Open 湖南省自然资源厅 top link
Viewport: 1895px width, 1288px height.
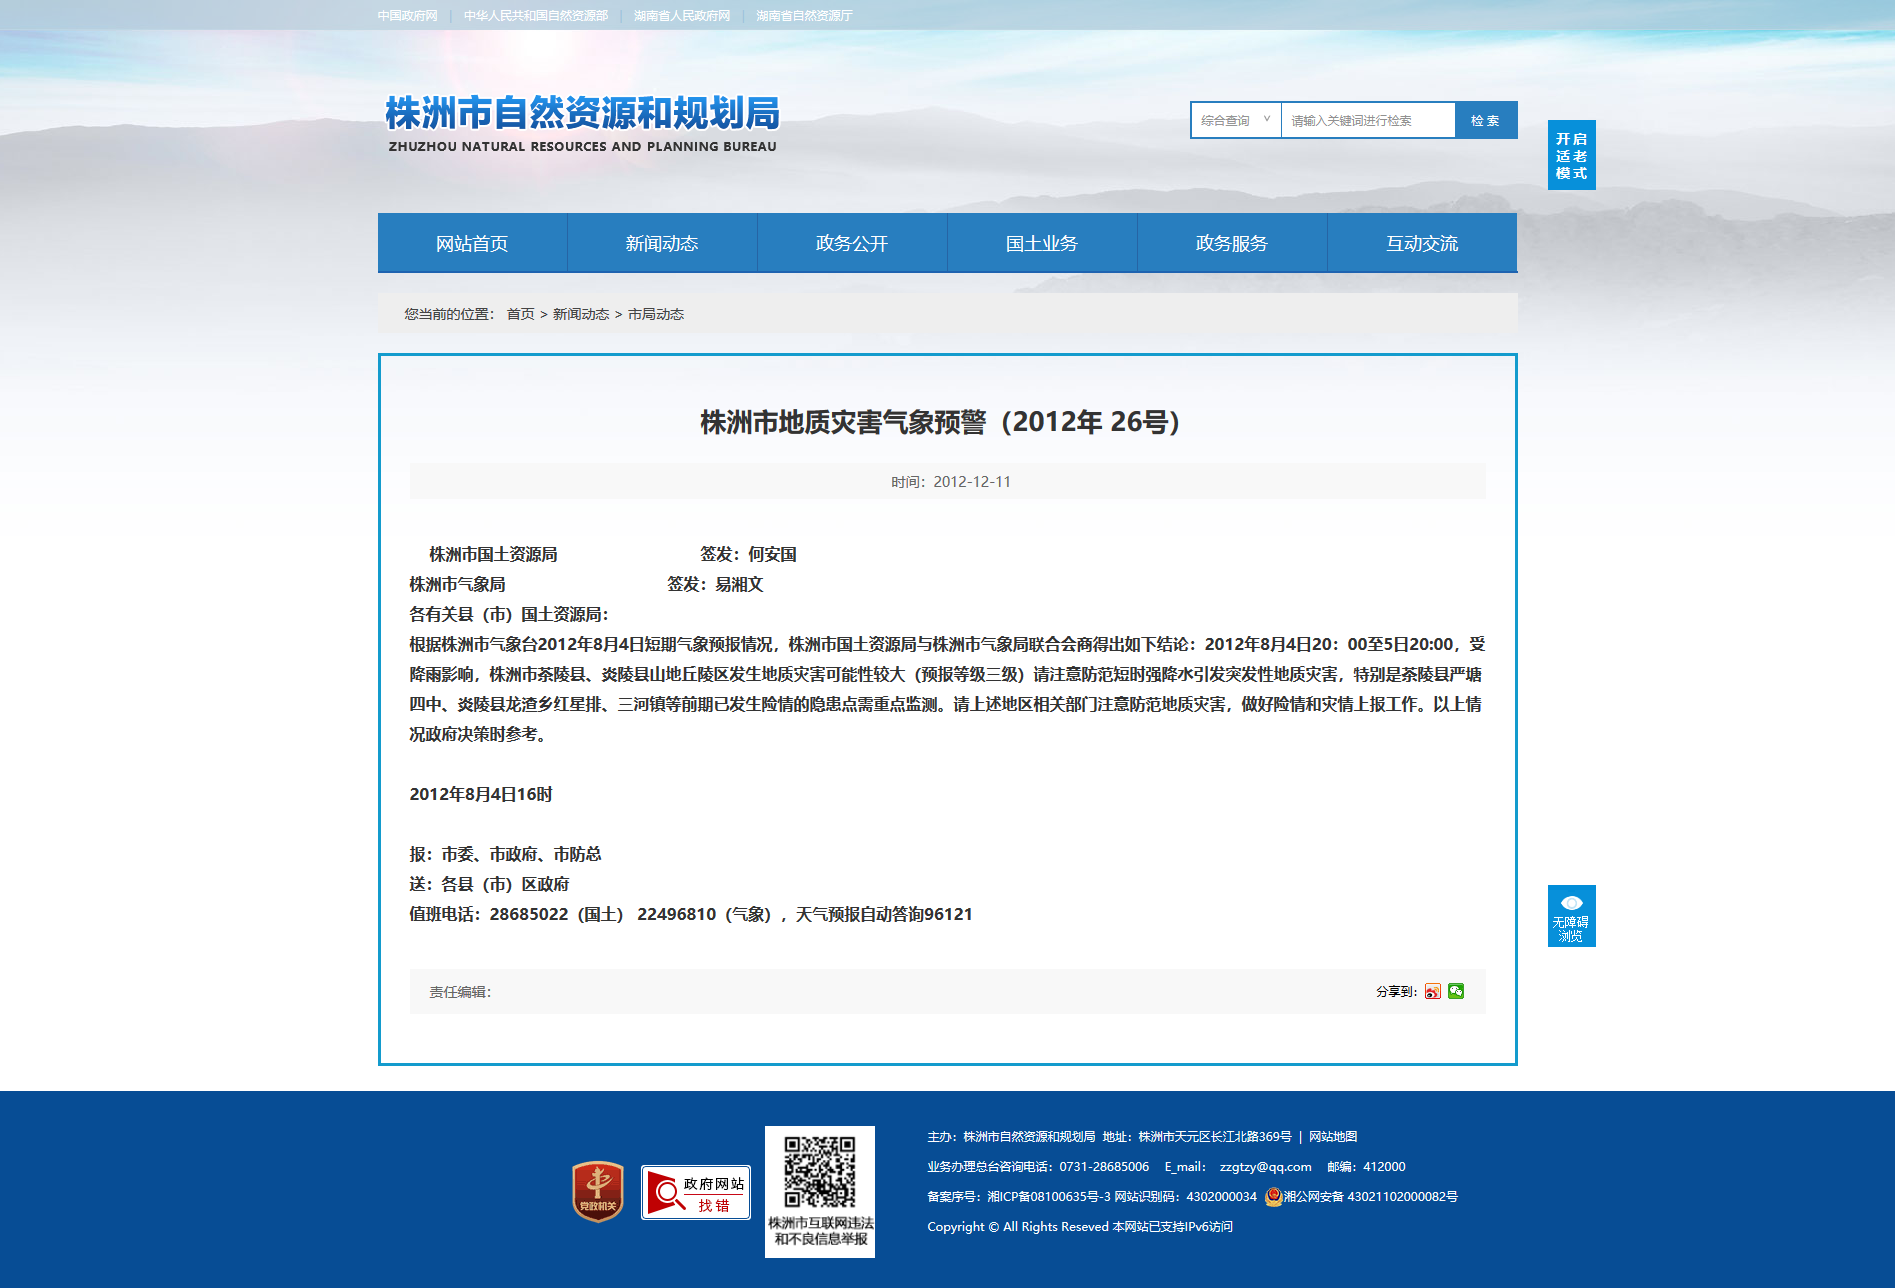pyautogui.click(x=804, y=16)
